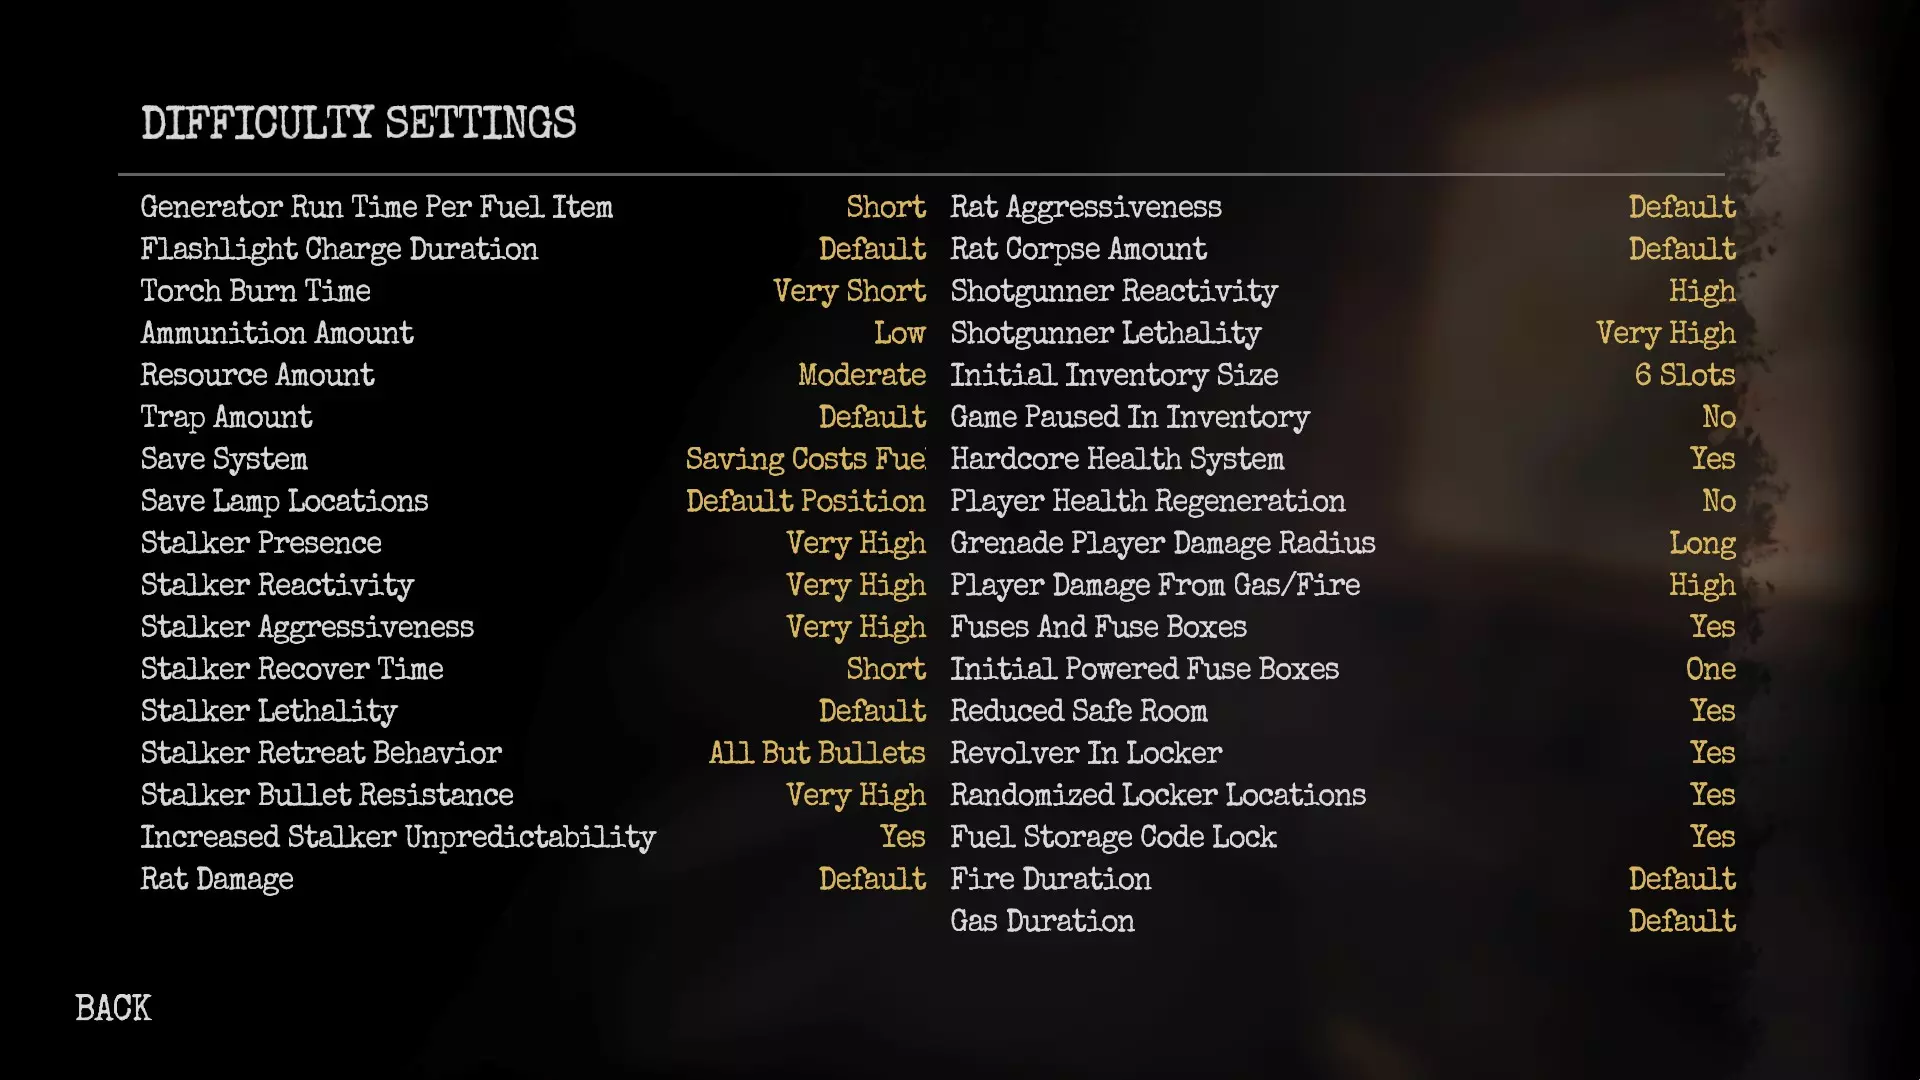Image resolution: width=1920 pixels, height=1080 pixels.
Task: Toggle Revolver In Locker option
Action: (1712, 753)
